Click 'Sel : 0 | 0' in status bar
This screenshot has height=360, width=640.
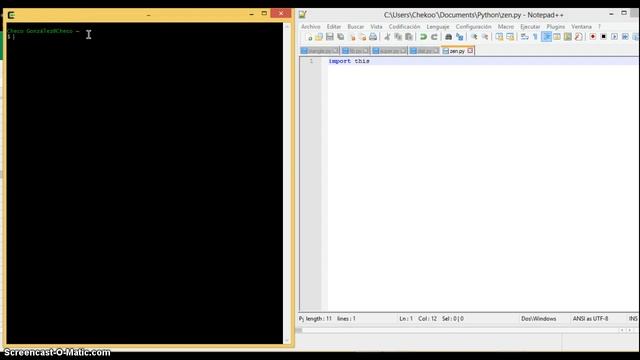(453, 318)
